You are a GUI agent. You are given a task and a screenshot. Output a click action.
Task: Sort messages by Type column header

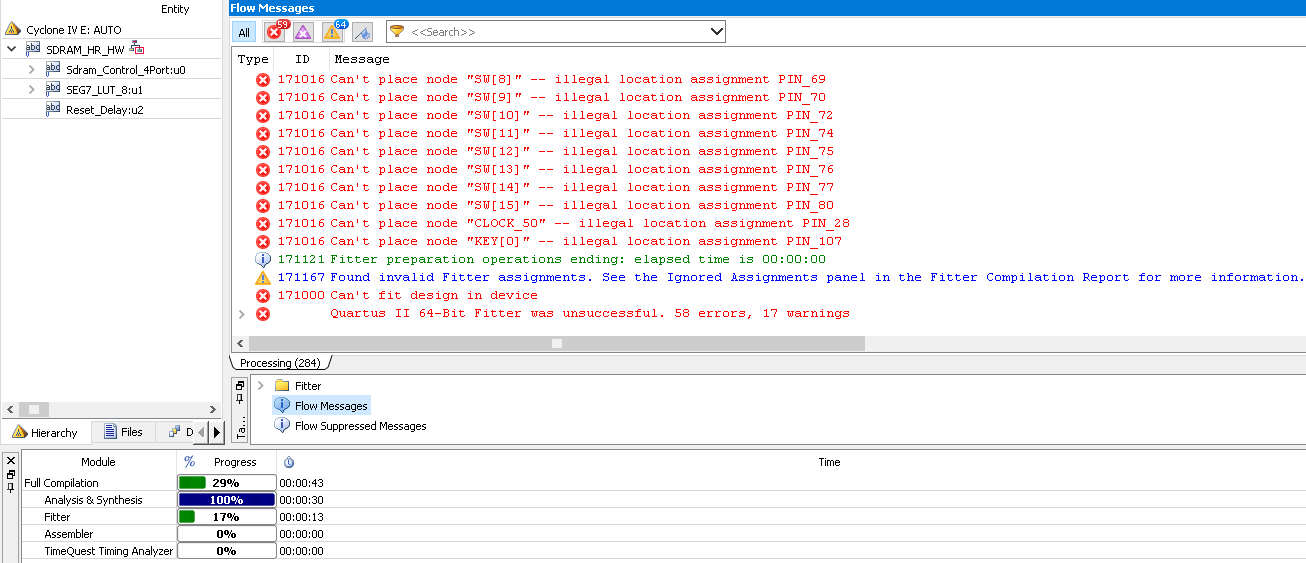click(253, 60)
